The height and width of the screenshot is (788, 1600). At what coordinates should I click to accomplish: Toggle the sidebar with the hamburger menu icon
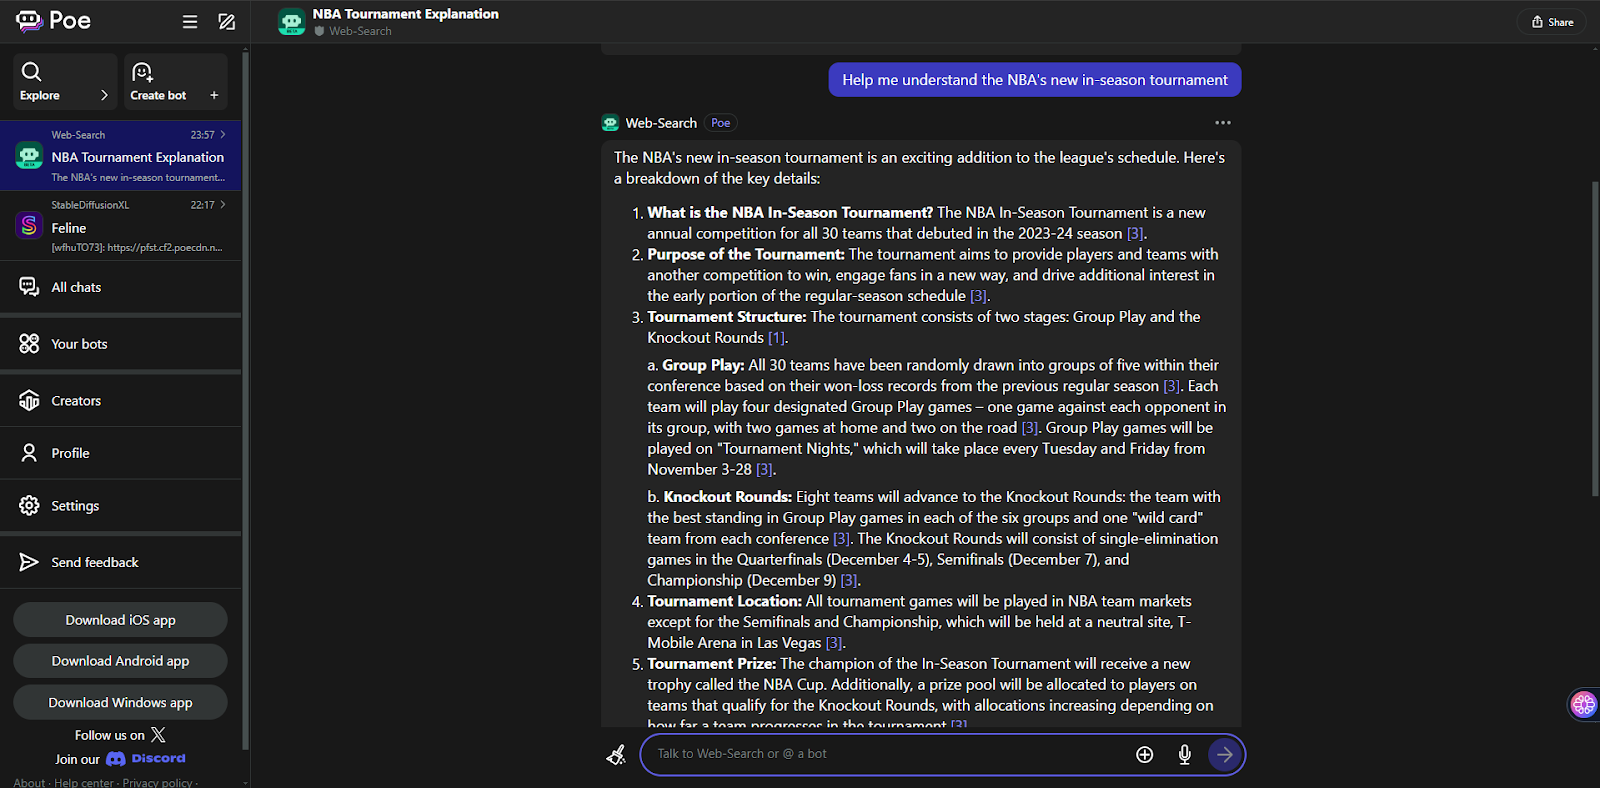(x=190, y=21)
